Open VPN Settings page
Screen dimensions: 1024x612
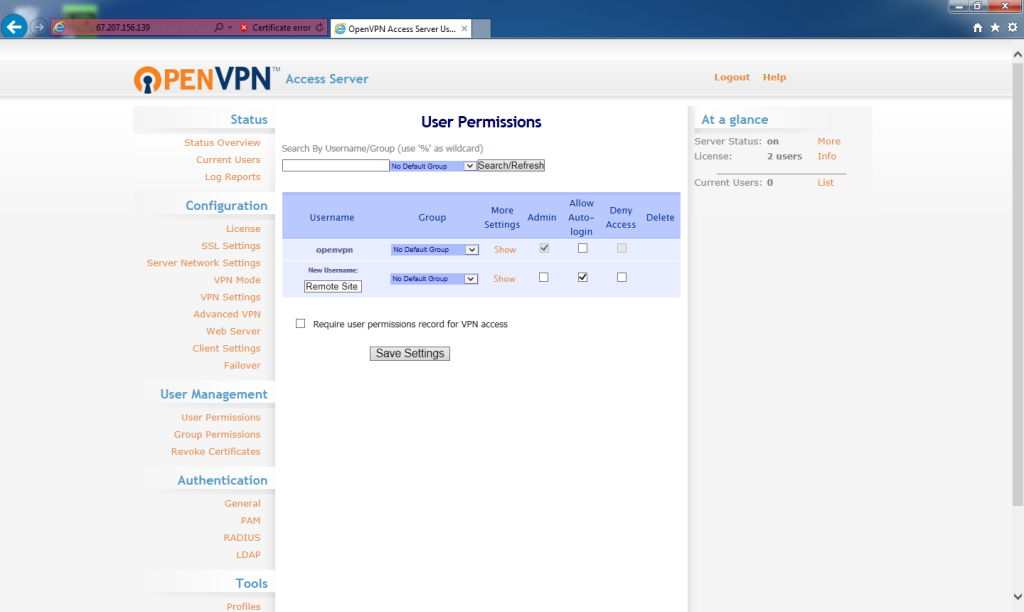tap(230, 297)
